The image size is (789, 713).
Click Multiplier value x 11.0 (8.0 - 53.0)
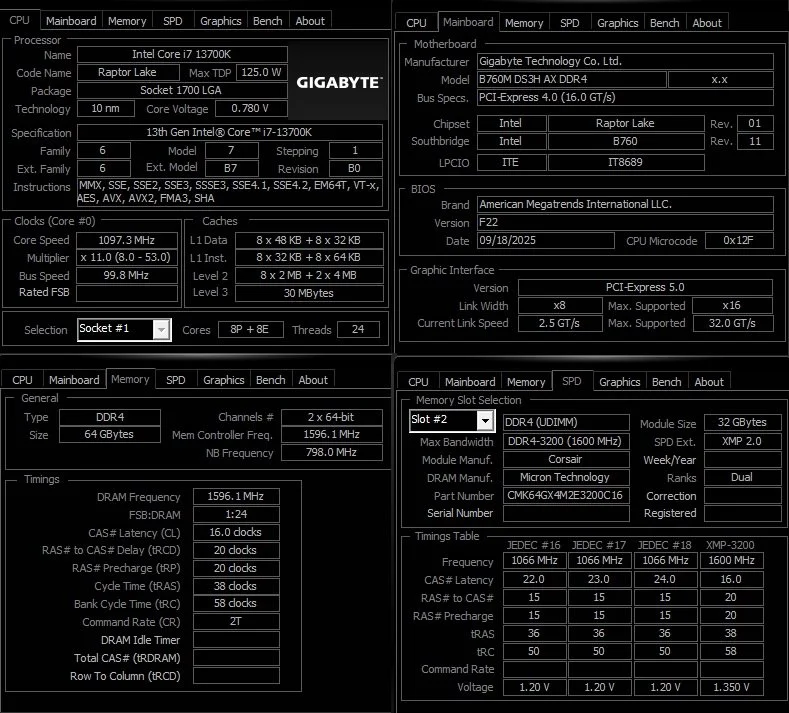coord(127,258)
